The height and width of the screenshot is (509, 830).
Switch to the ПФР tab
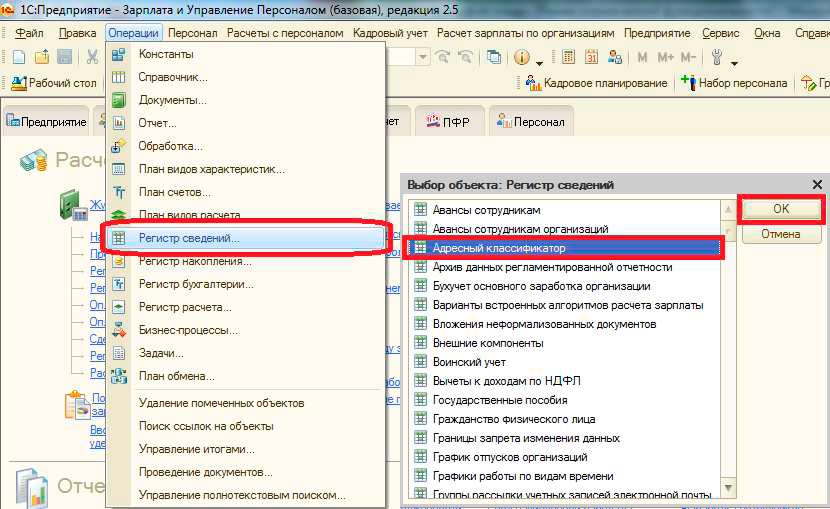450,122
